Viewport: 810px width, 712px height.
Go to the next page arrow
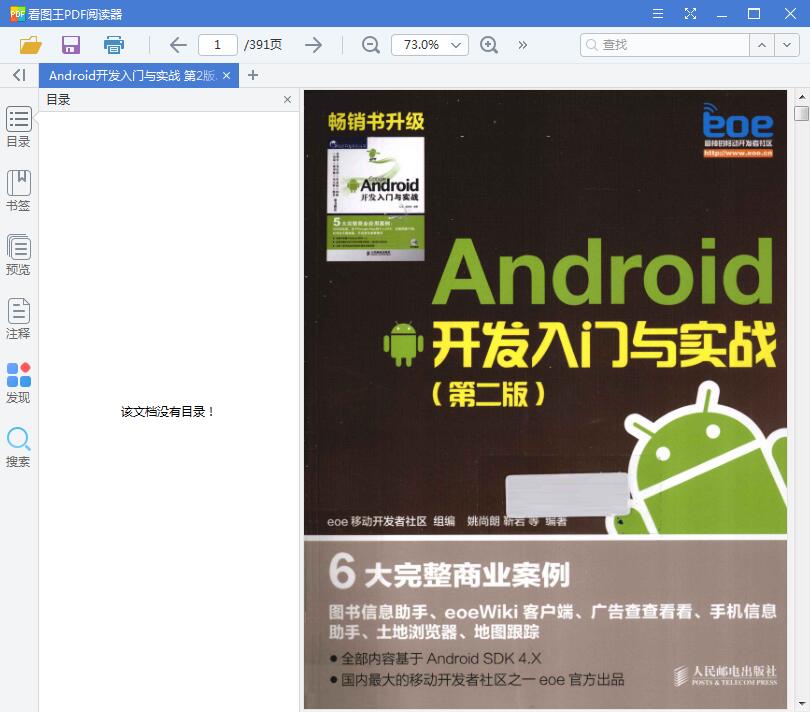coord(313,45)
